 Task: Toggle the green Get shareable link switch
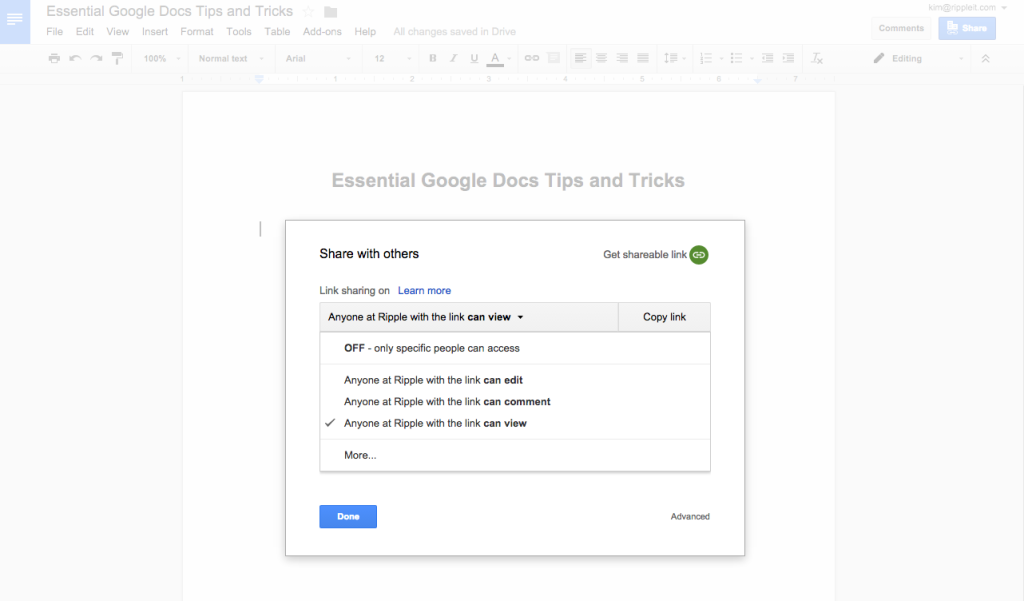[698, 255]
